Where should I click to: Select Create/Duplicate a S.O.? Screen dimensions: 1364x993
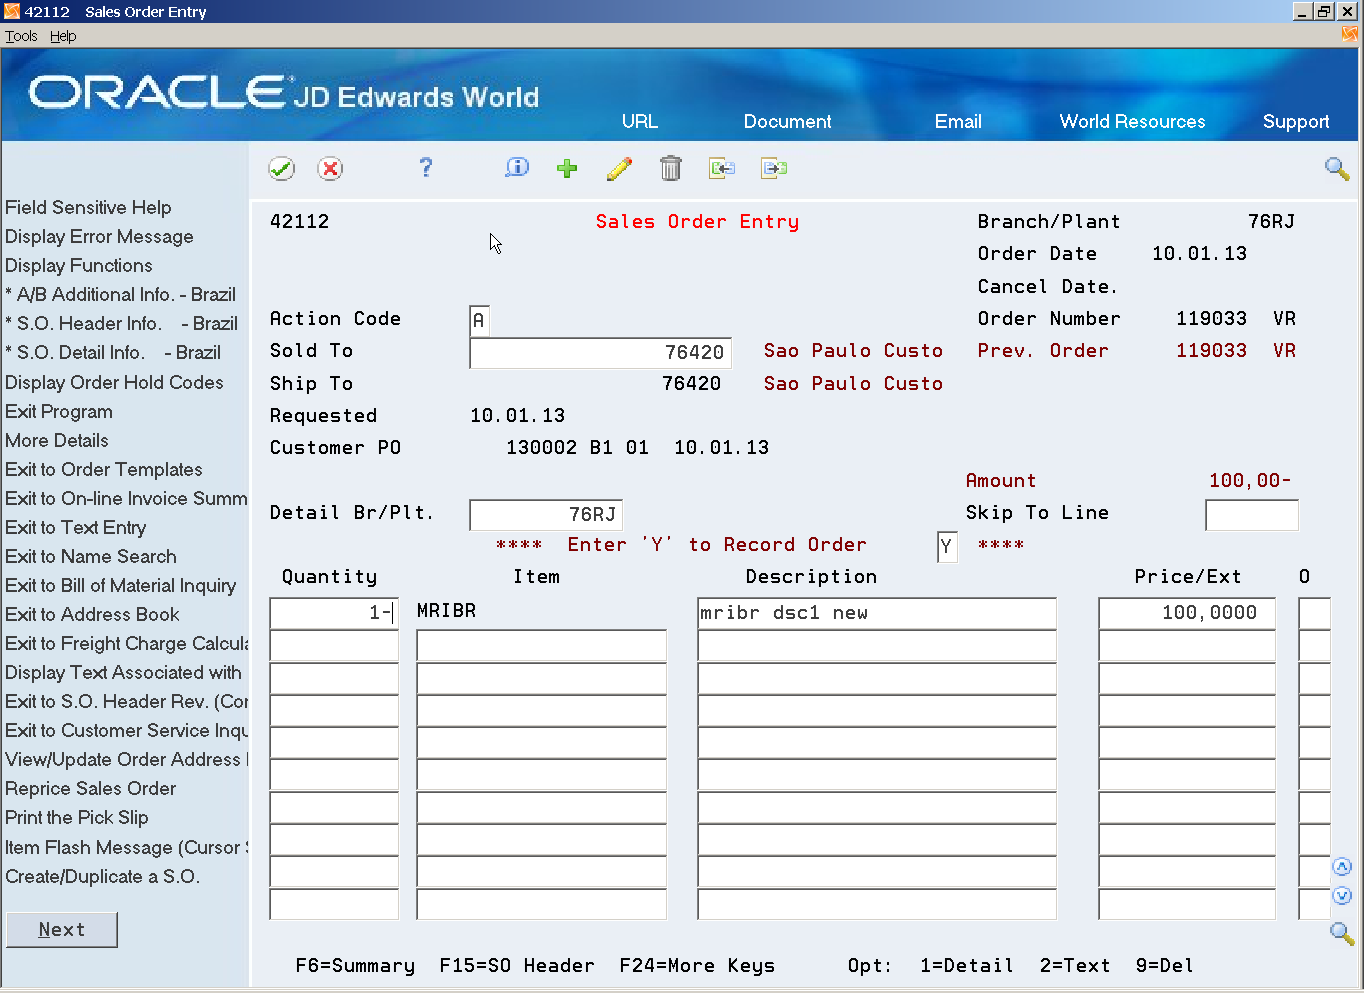[102, 876]
